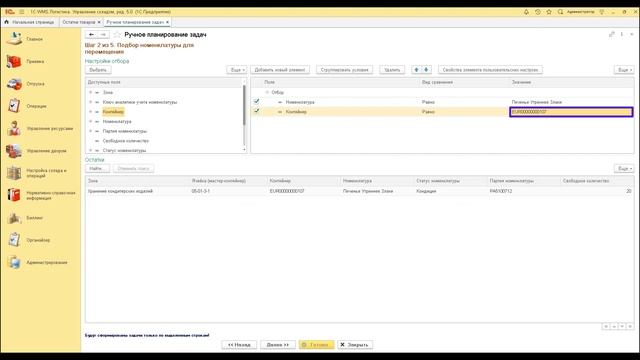
Task: Click the Закрыть button
Action: tap(355, 344)
